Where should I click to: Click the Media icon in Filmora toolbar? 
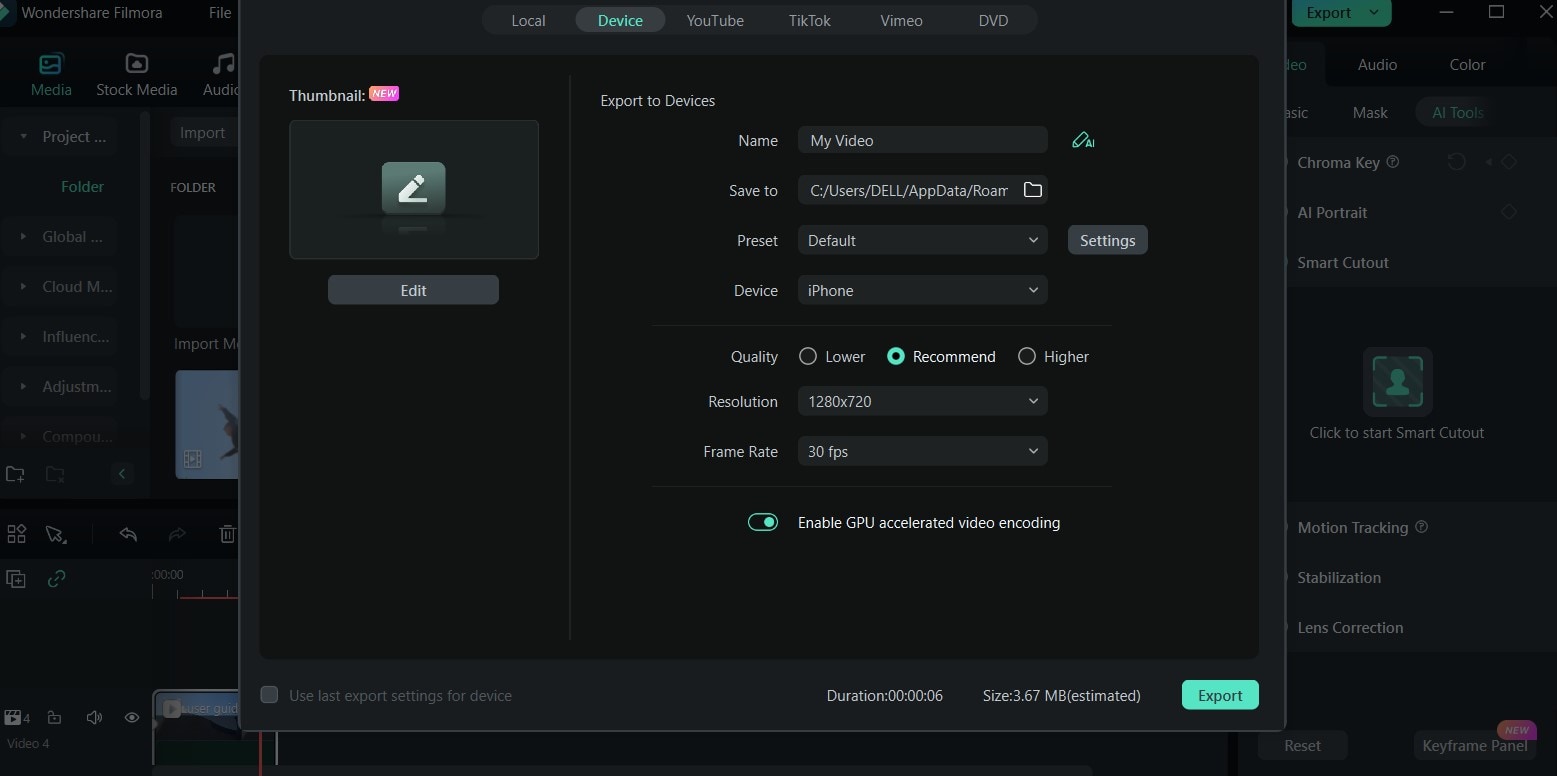[51, 65]
